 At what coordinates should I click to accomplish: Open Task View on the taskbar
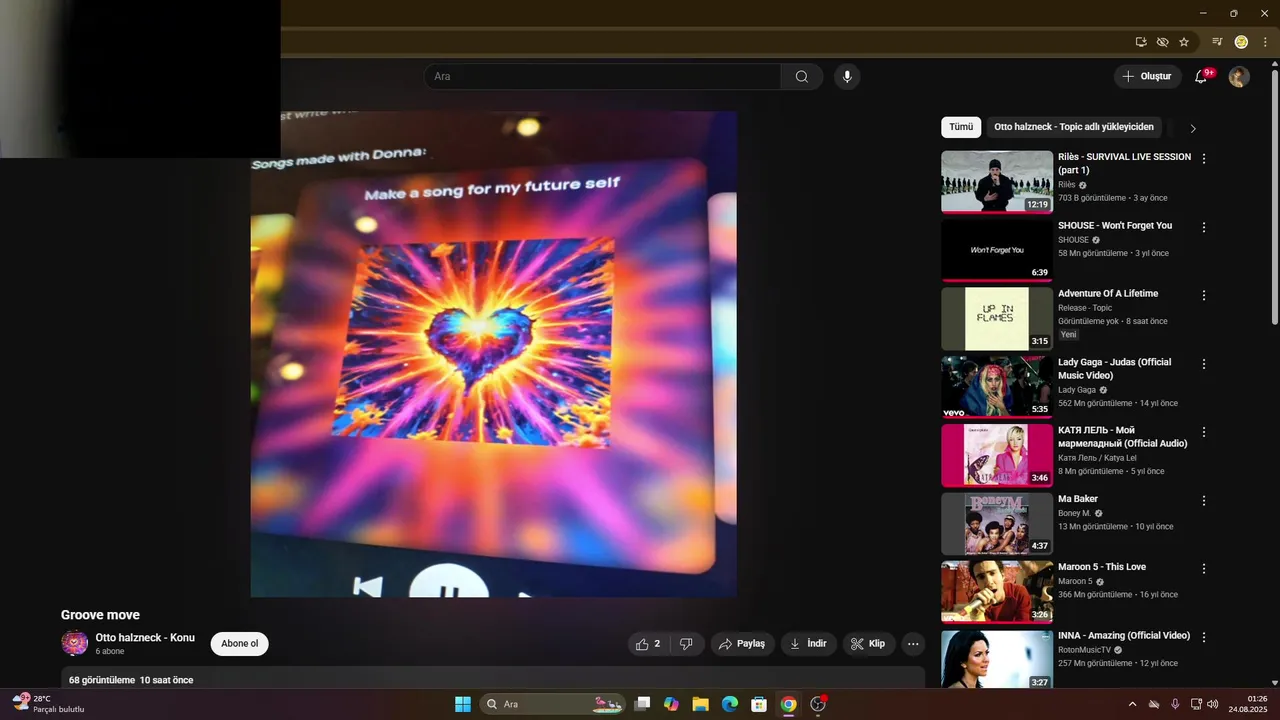(642, 704)
